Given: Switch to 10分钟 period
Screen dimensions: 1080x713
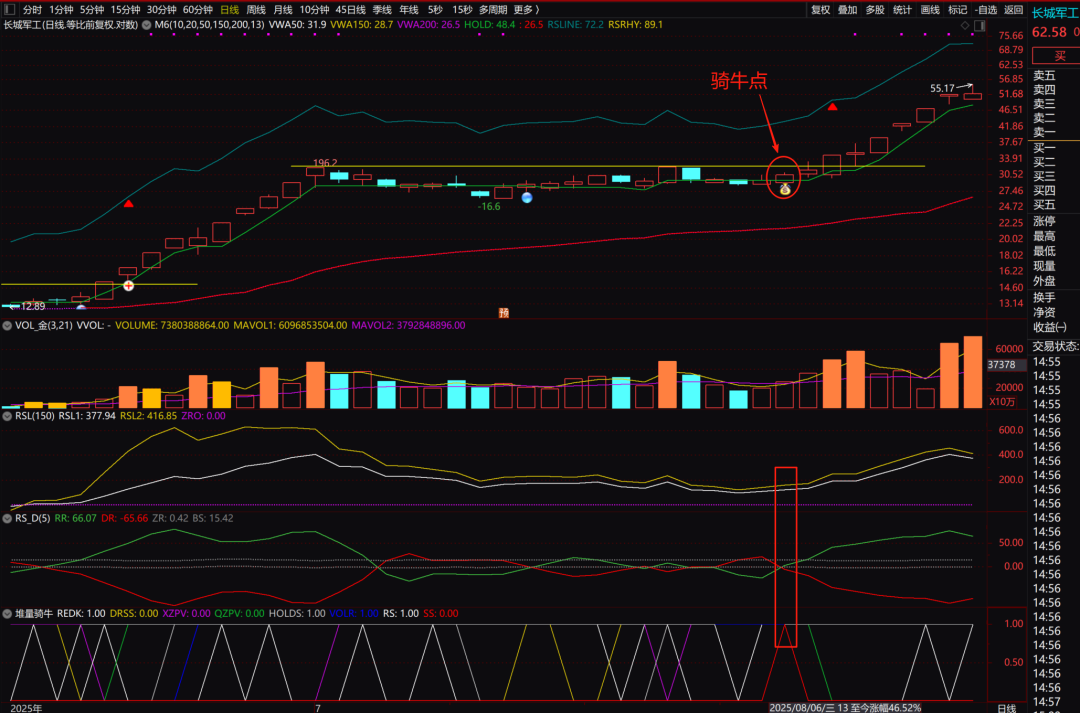Looking at the screenshot, I should [314, 10].
